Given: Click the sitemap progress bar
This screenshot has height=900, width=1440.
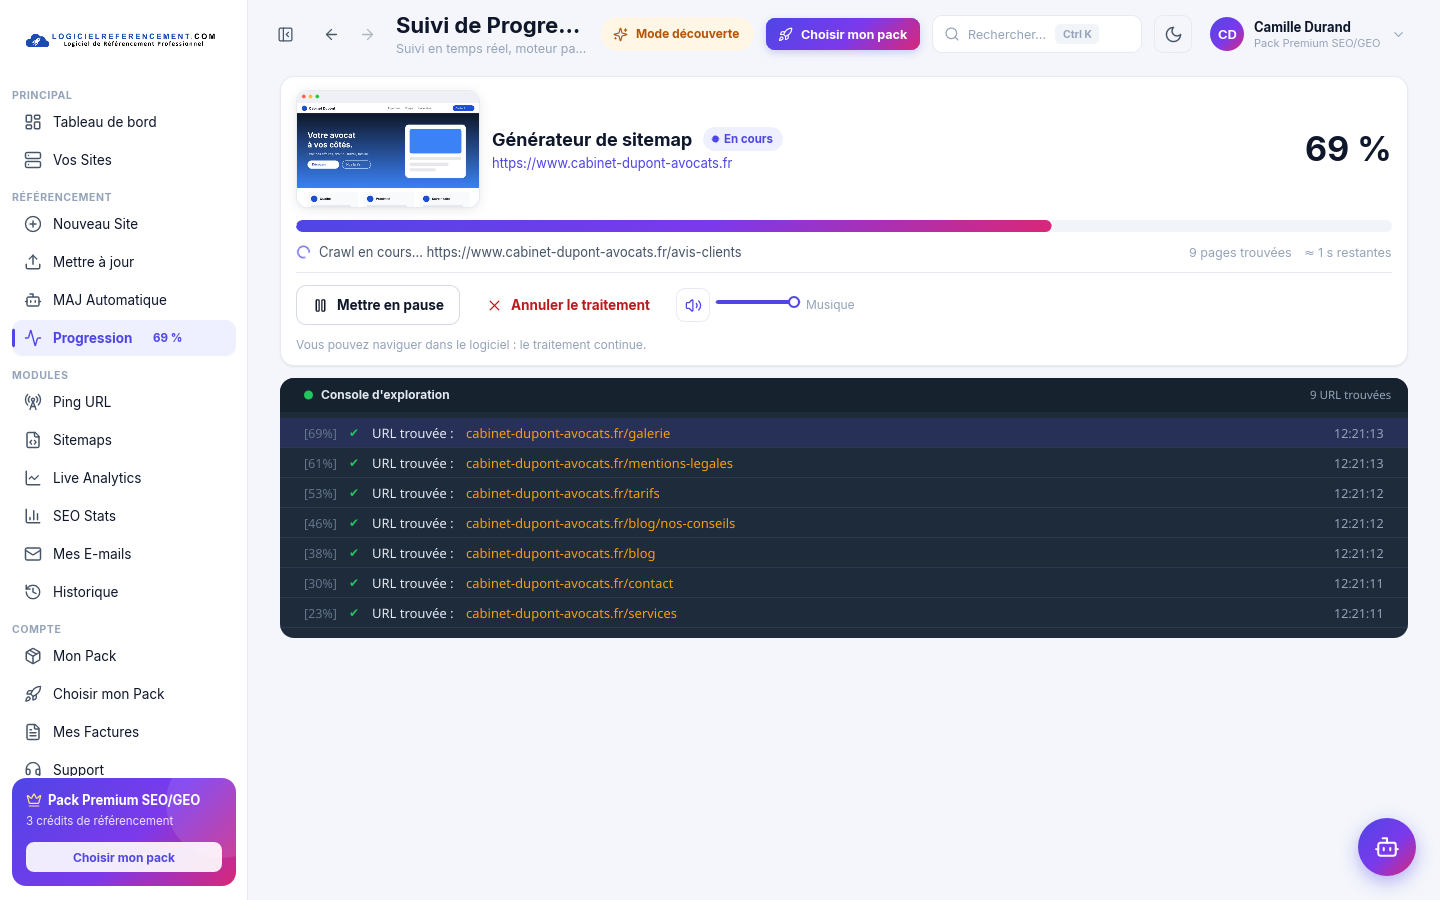Looking at the screenshot, I should (x=844, y=226).
